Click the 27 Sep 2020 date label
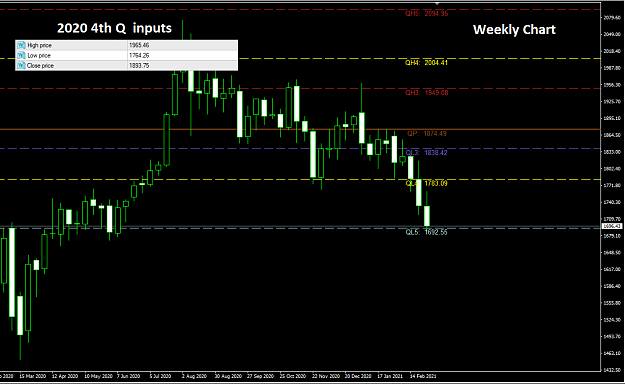 [x=260, y=376]
